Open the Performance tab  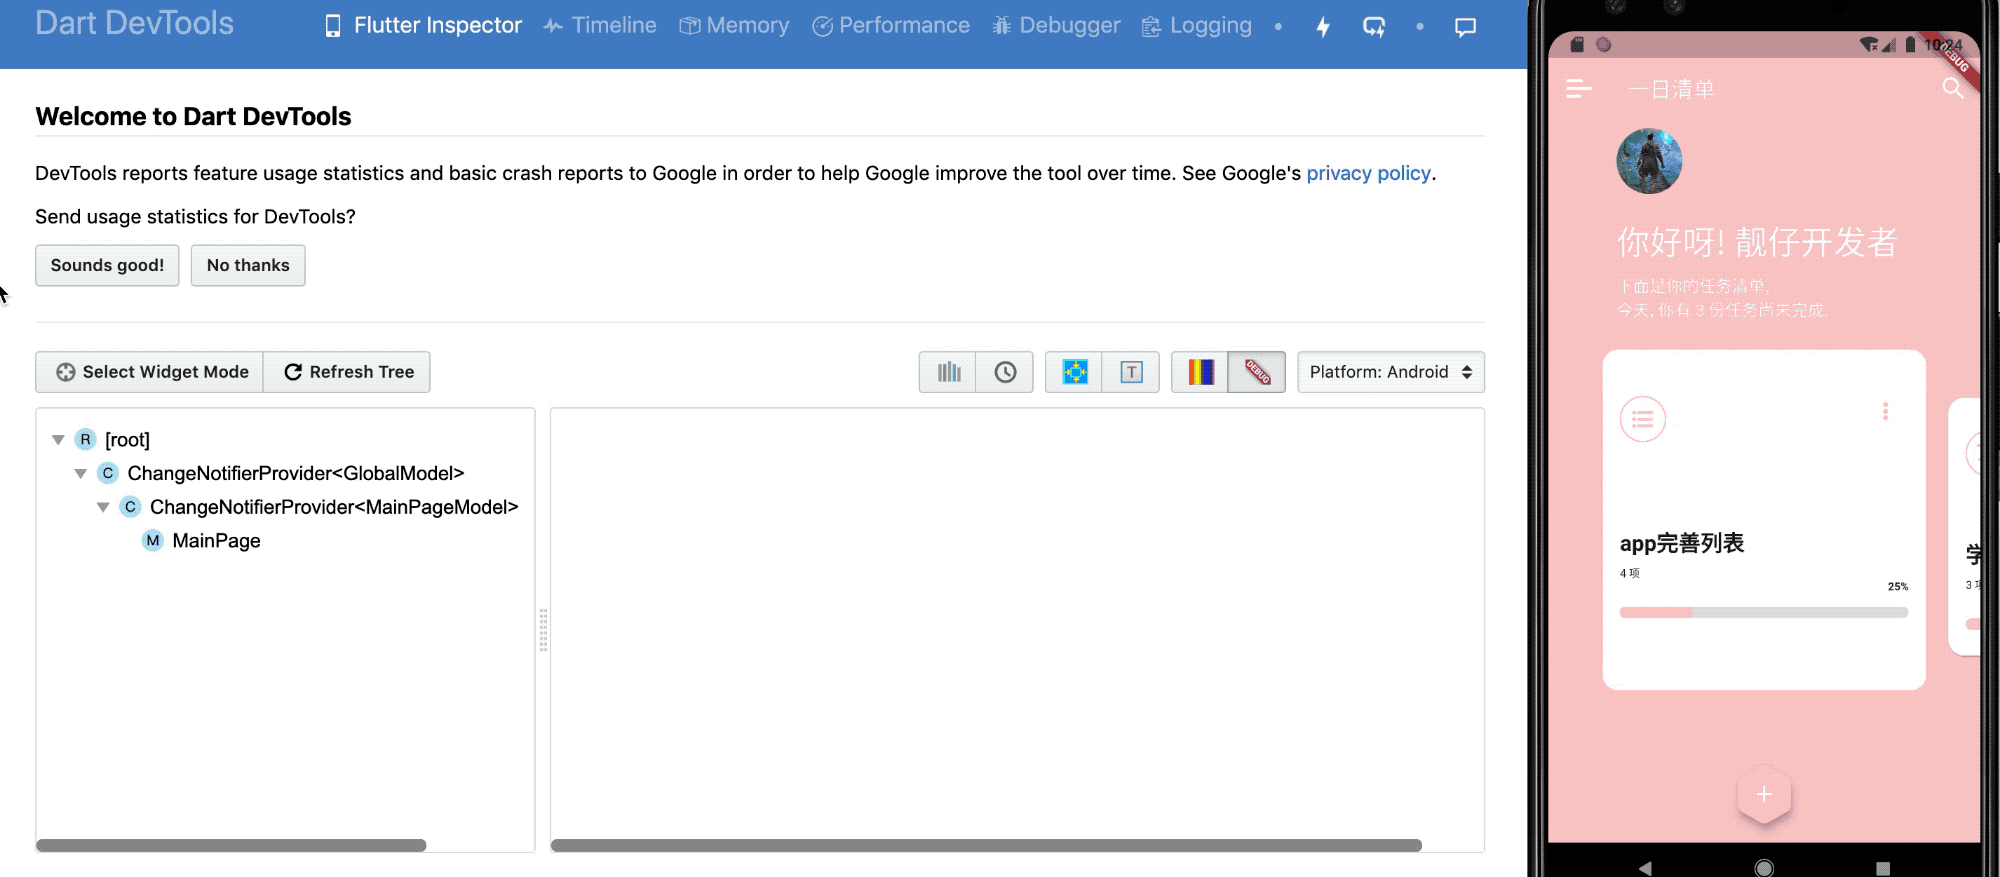pyautogui.click(x=891, y=26)
